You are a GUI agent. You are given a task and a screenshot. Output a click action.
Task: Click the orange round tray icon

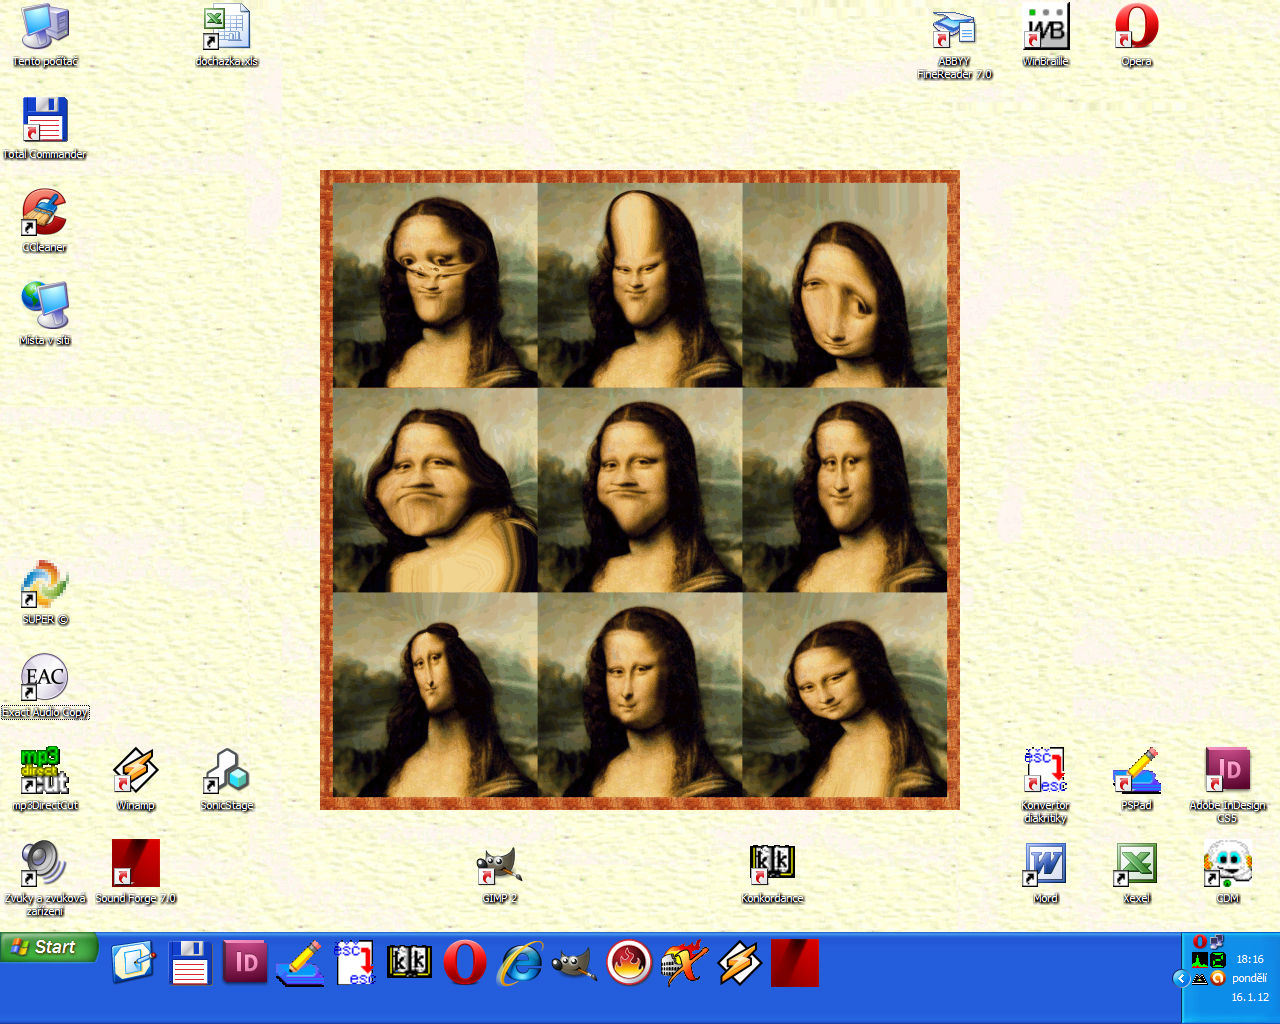pyautogui.click(x=1218, y=978)
